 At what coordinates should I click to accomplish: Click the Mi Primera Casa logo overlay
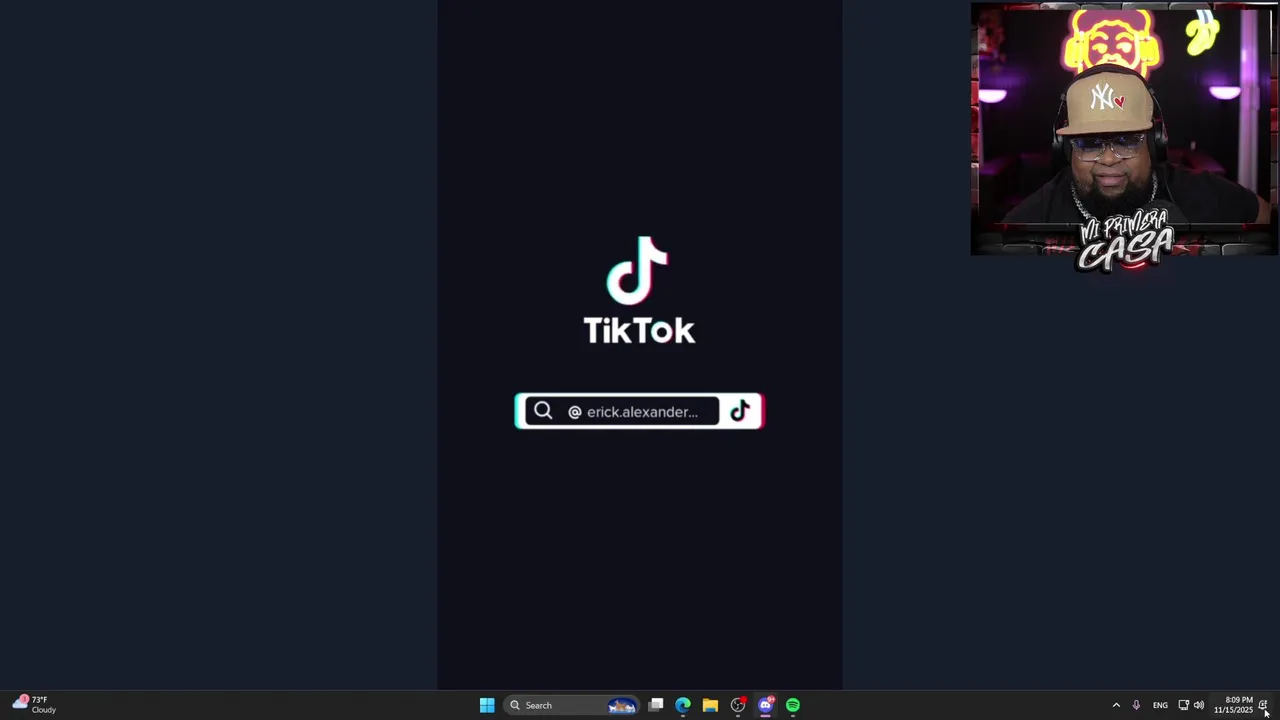(1125, 240)
